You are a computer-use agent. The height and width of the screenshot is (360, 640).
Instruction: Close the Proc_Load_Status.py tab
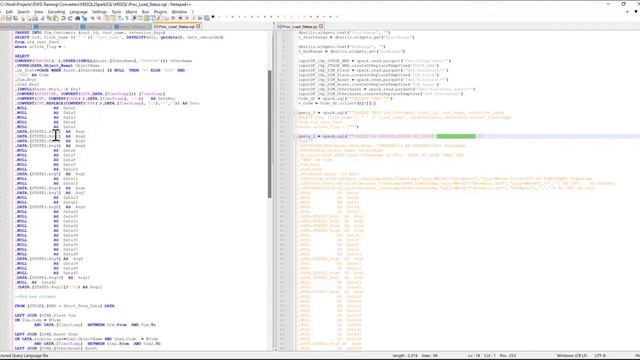click(x=321, y=27)
